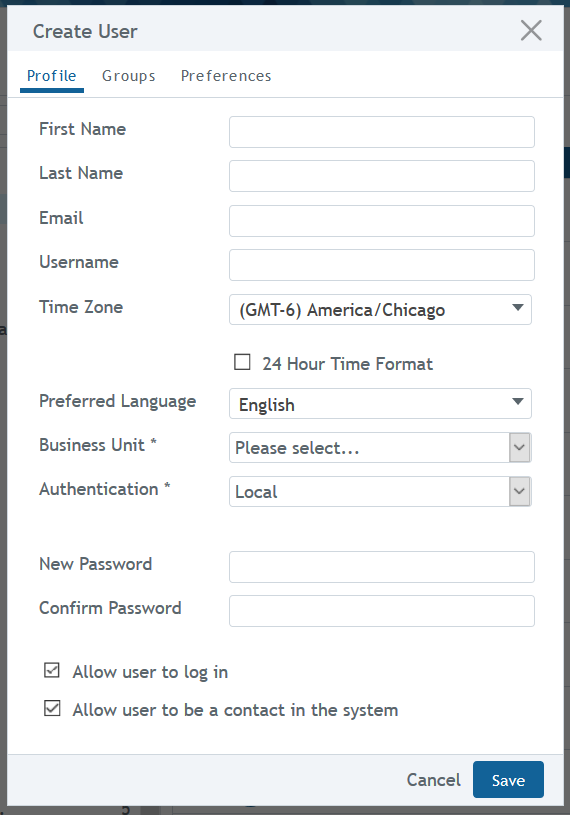Select the Email text box
Screen dimensions: 570x815
point(381,221)
